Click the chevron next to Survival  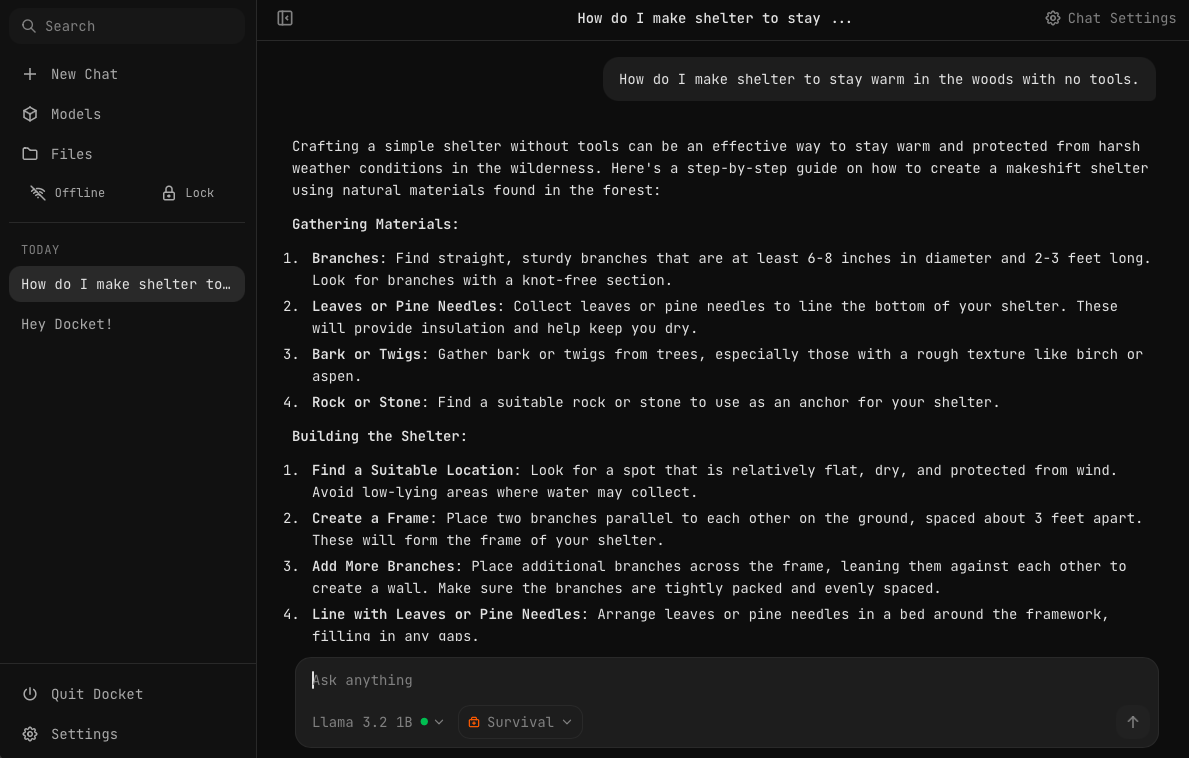click(x=567, y=722)
